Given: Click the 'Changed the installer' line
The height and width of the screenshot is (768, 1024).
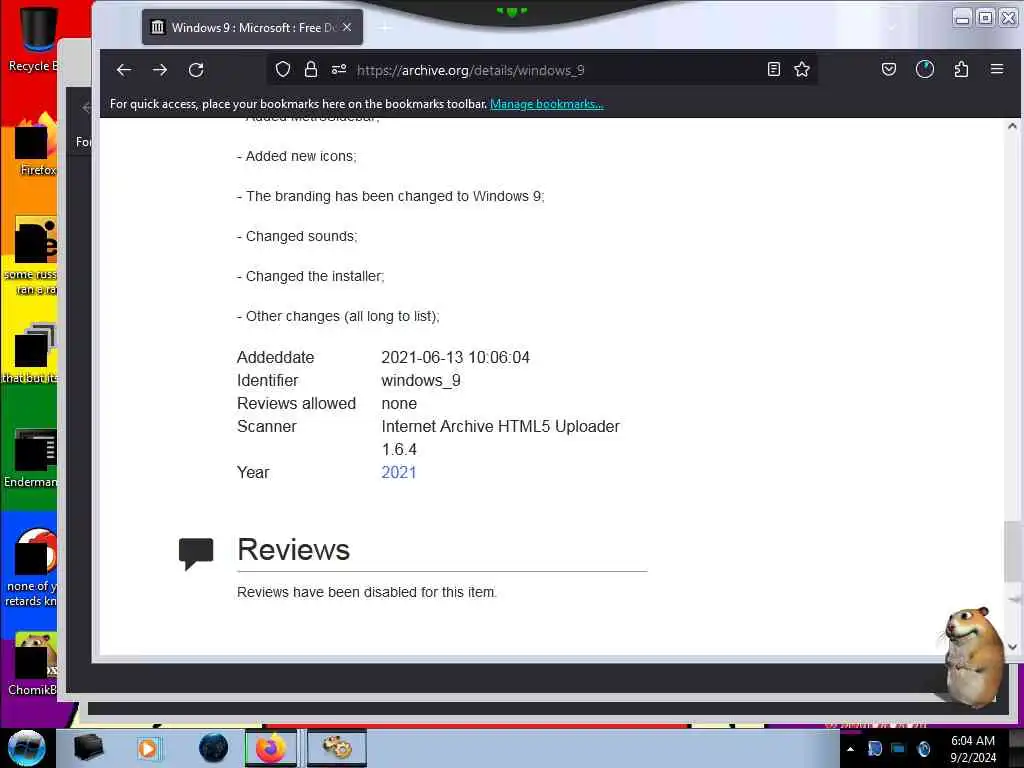Looking at the screenshot, I should [x=310, y=276].
